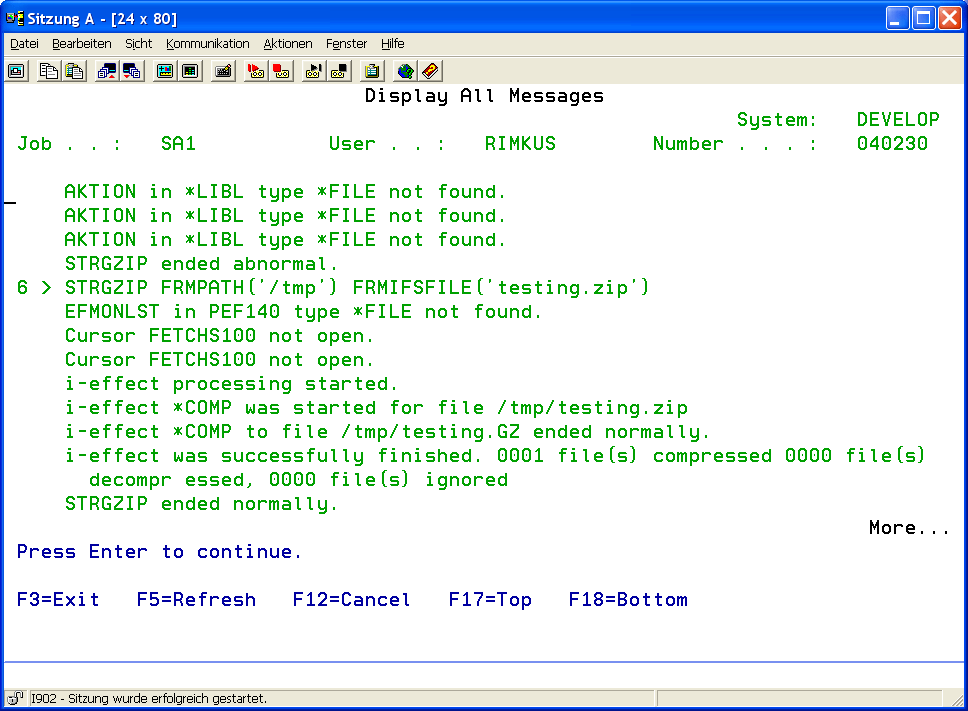Start macro recording with the record icon
The width and height of the screenshot is (968, 711).
[256, 71]
